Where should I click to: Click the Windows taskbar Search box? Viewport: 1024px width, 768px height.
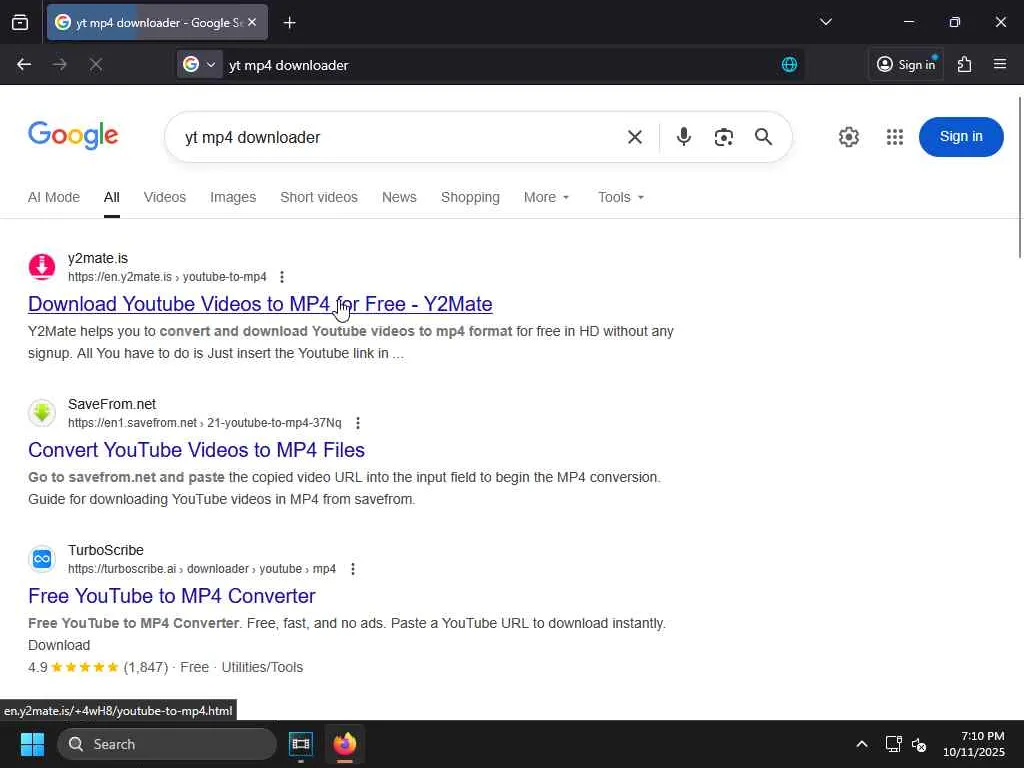pyautogui.click(x=167, y=744)
